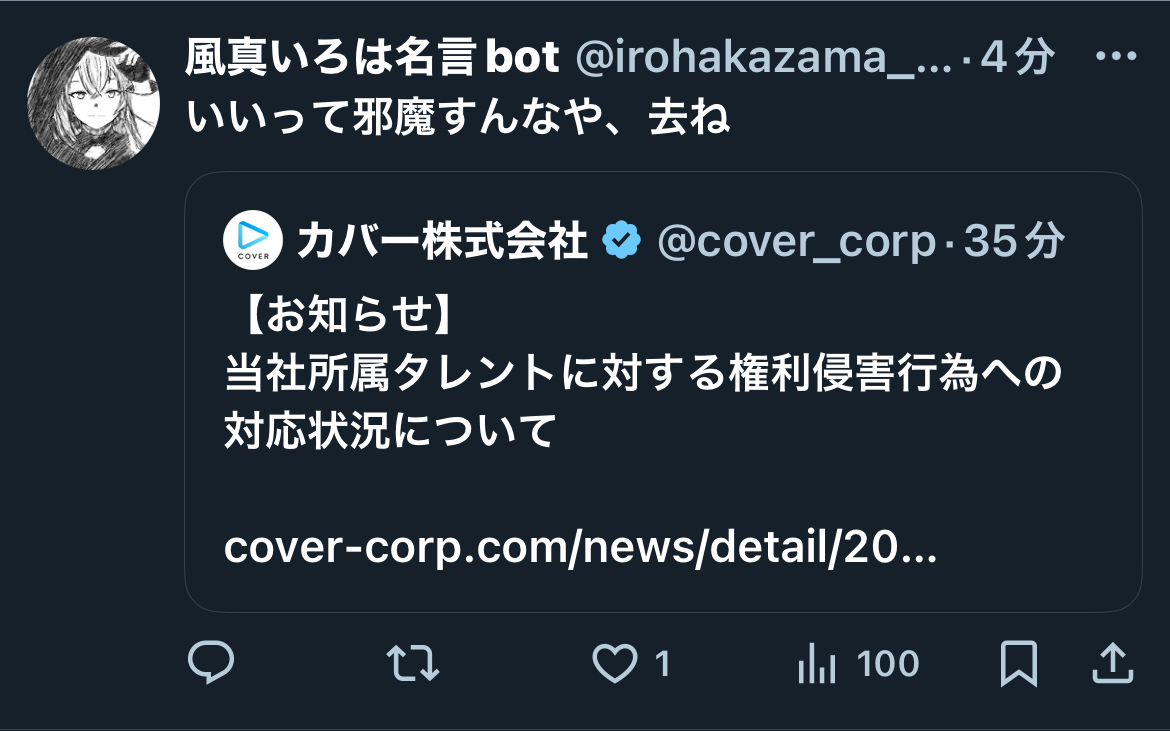Image resolution: width=1170 pixels, height=731 pixels.
Task: View tweet analytics bar chart icon
Action: point(816,663)
